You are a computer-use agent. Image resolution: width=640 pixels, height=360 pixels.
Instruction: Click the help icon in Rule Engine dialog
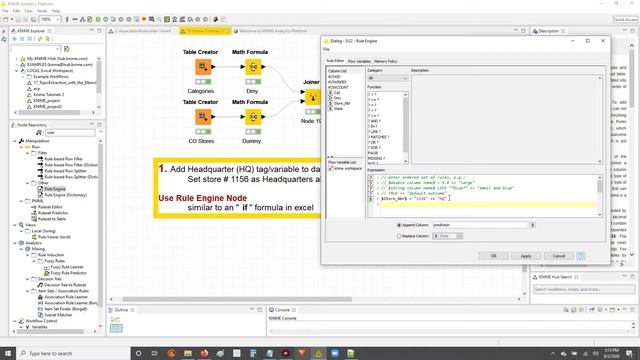point(580,256)
